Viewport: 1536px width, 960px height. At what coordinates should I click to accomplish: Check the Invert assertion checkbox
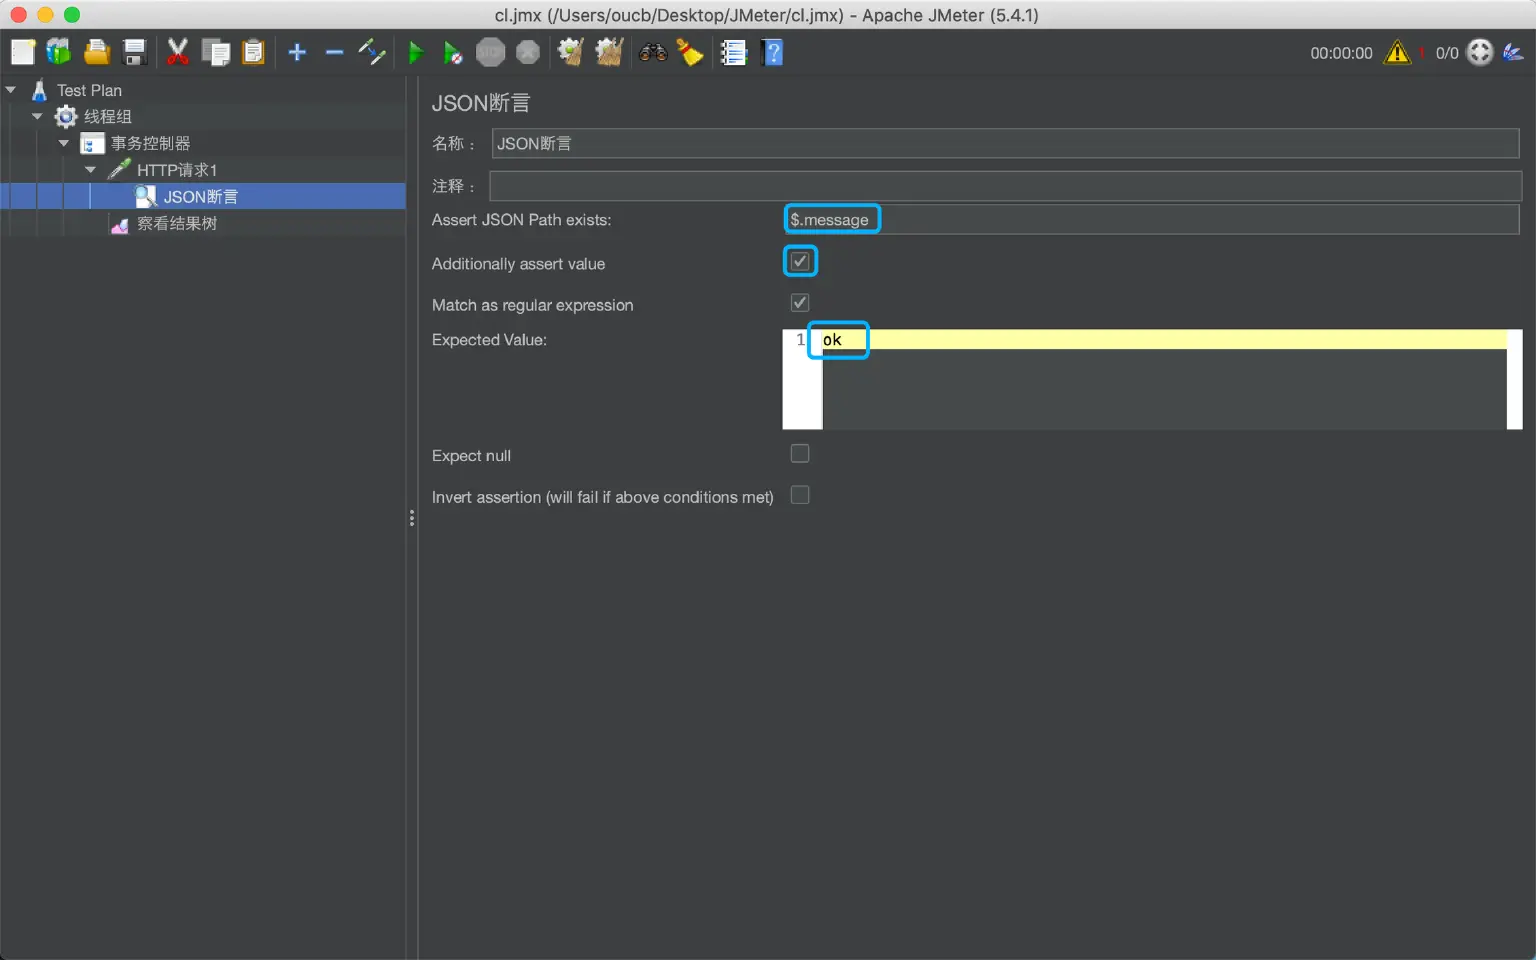pyautogui.click(x=800, y=495)
